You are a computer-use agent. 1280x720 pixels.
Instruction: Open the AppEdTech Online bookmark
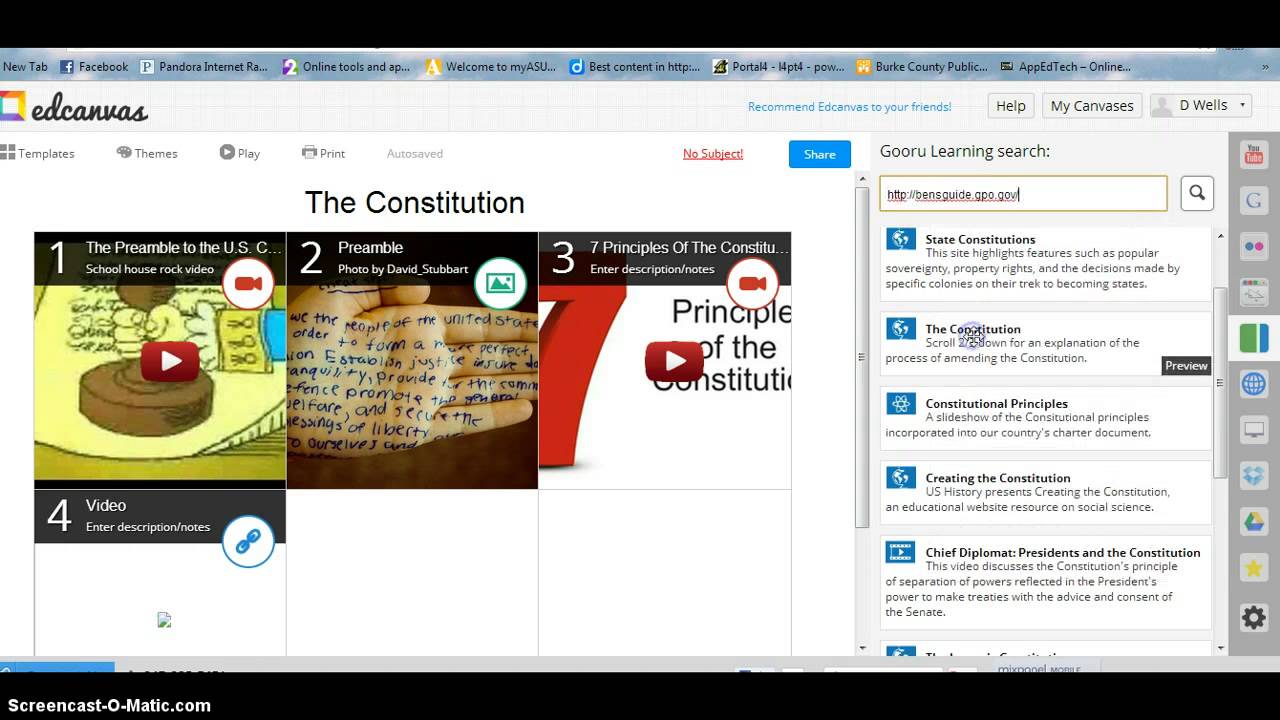(x=1066, y=67)
